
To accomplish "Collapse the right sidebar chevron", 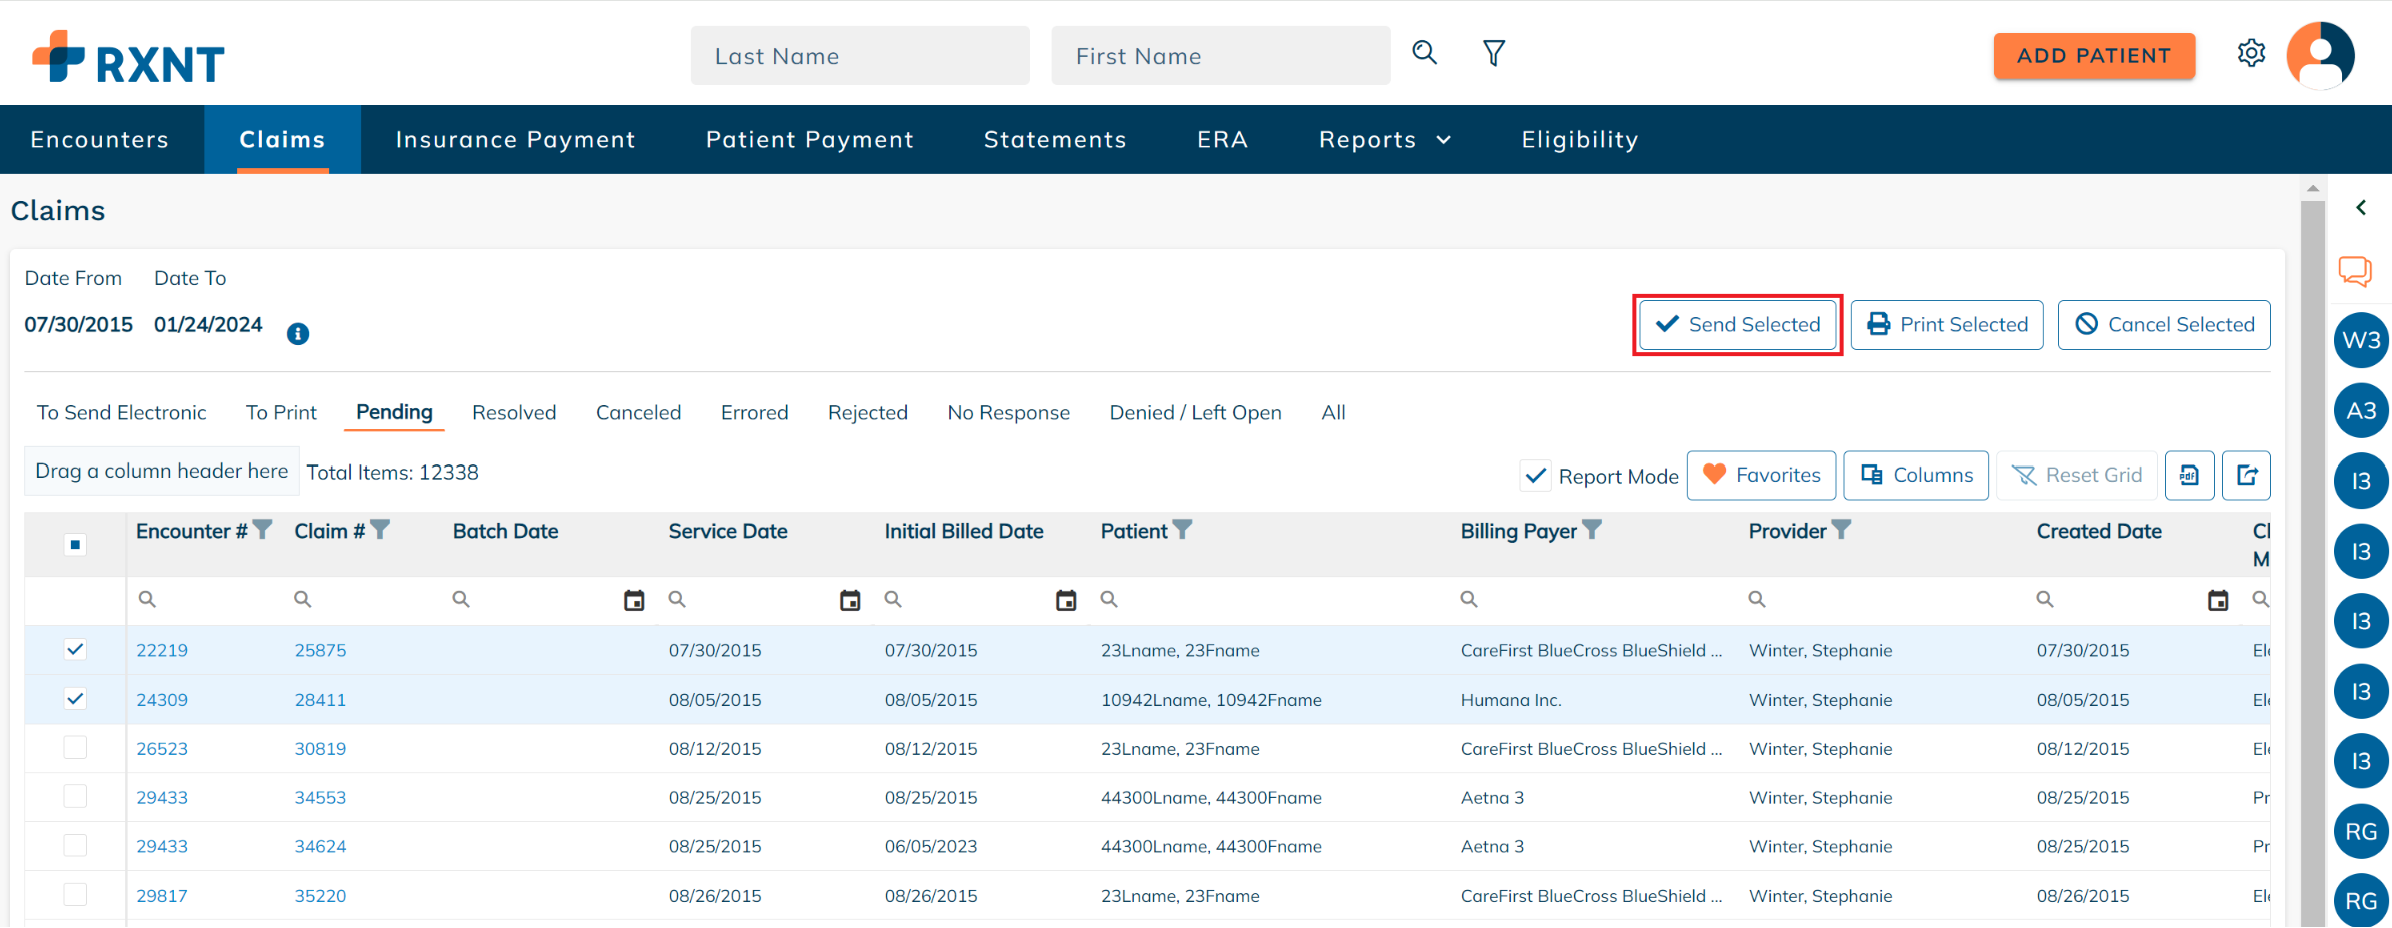I will tap(2361, 208).
